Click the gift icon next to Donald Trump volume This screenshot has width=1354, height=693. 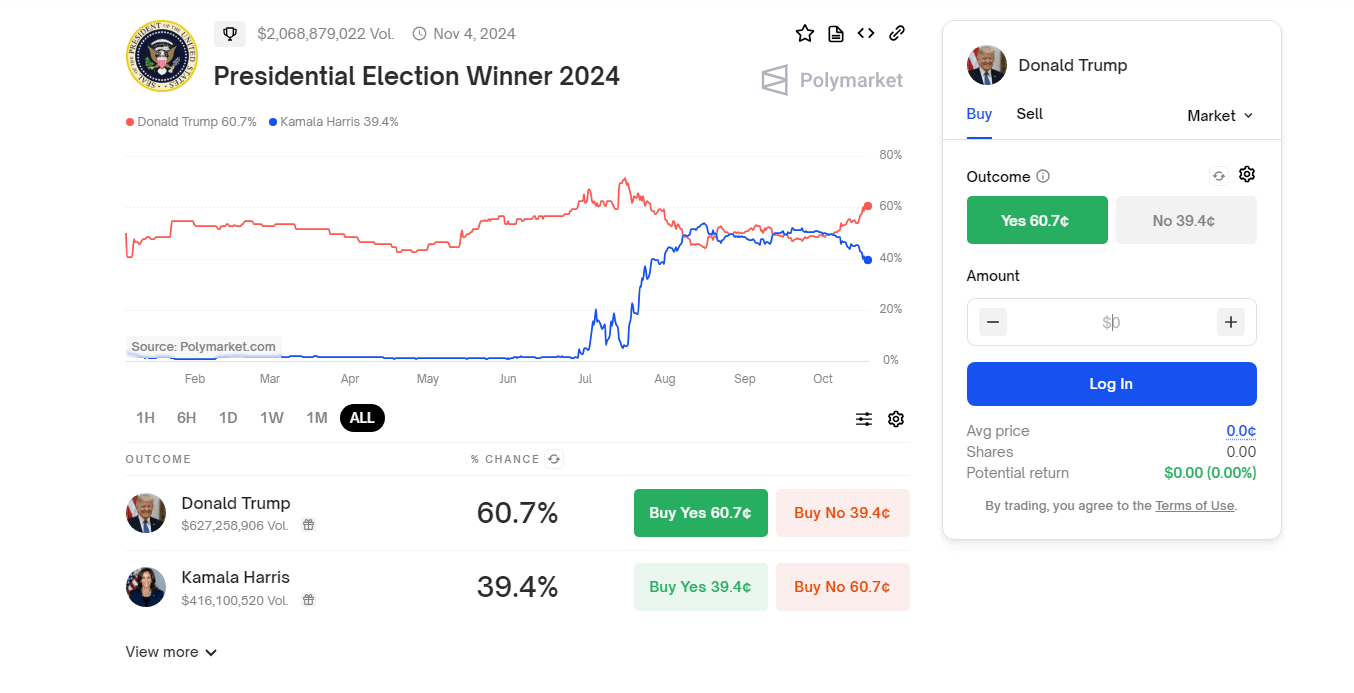tap(308, 524)
